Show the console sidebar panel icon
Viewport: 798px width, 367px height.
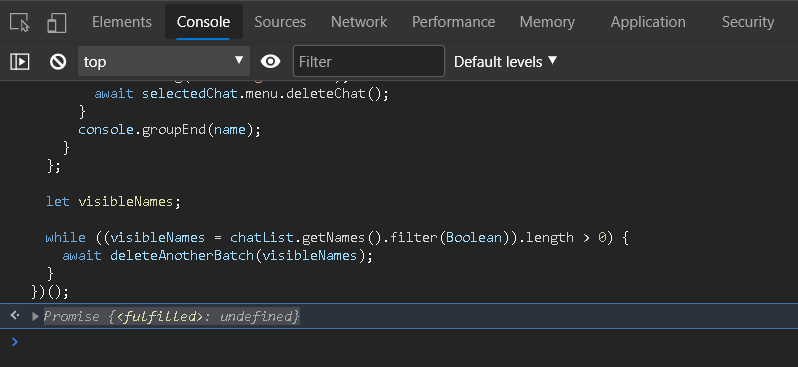[x=20, y=62]
